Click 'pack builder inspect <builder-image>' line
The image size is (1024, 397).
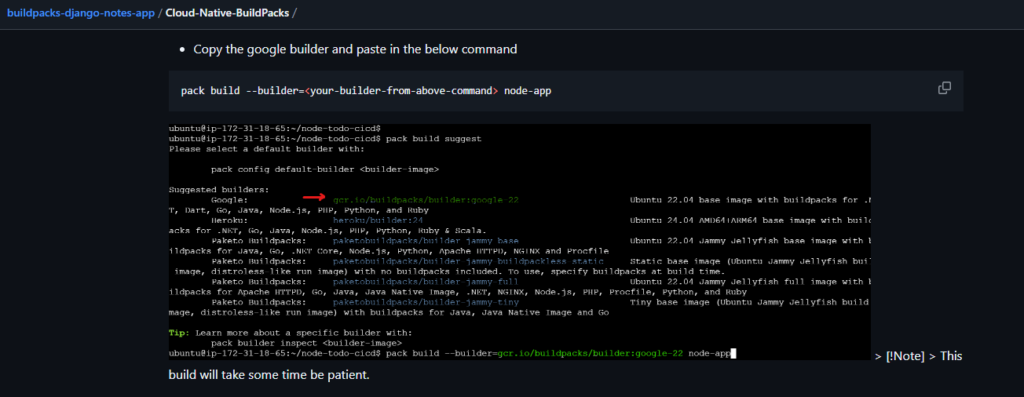pos(306,343)
